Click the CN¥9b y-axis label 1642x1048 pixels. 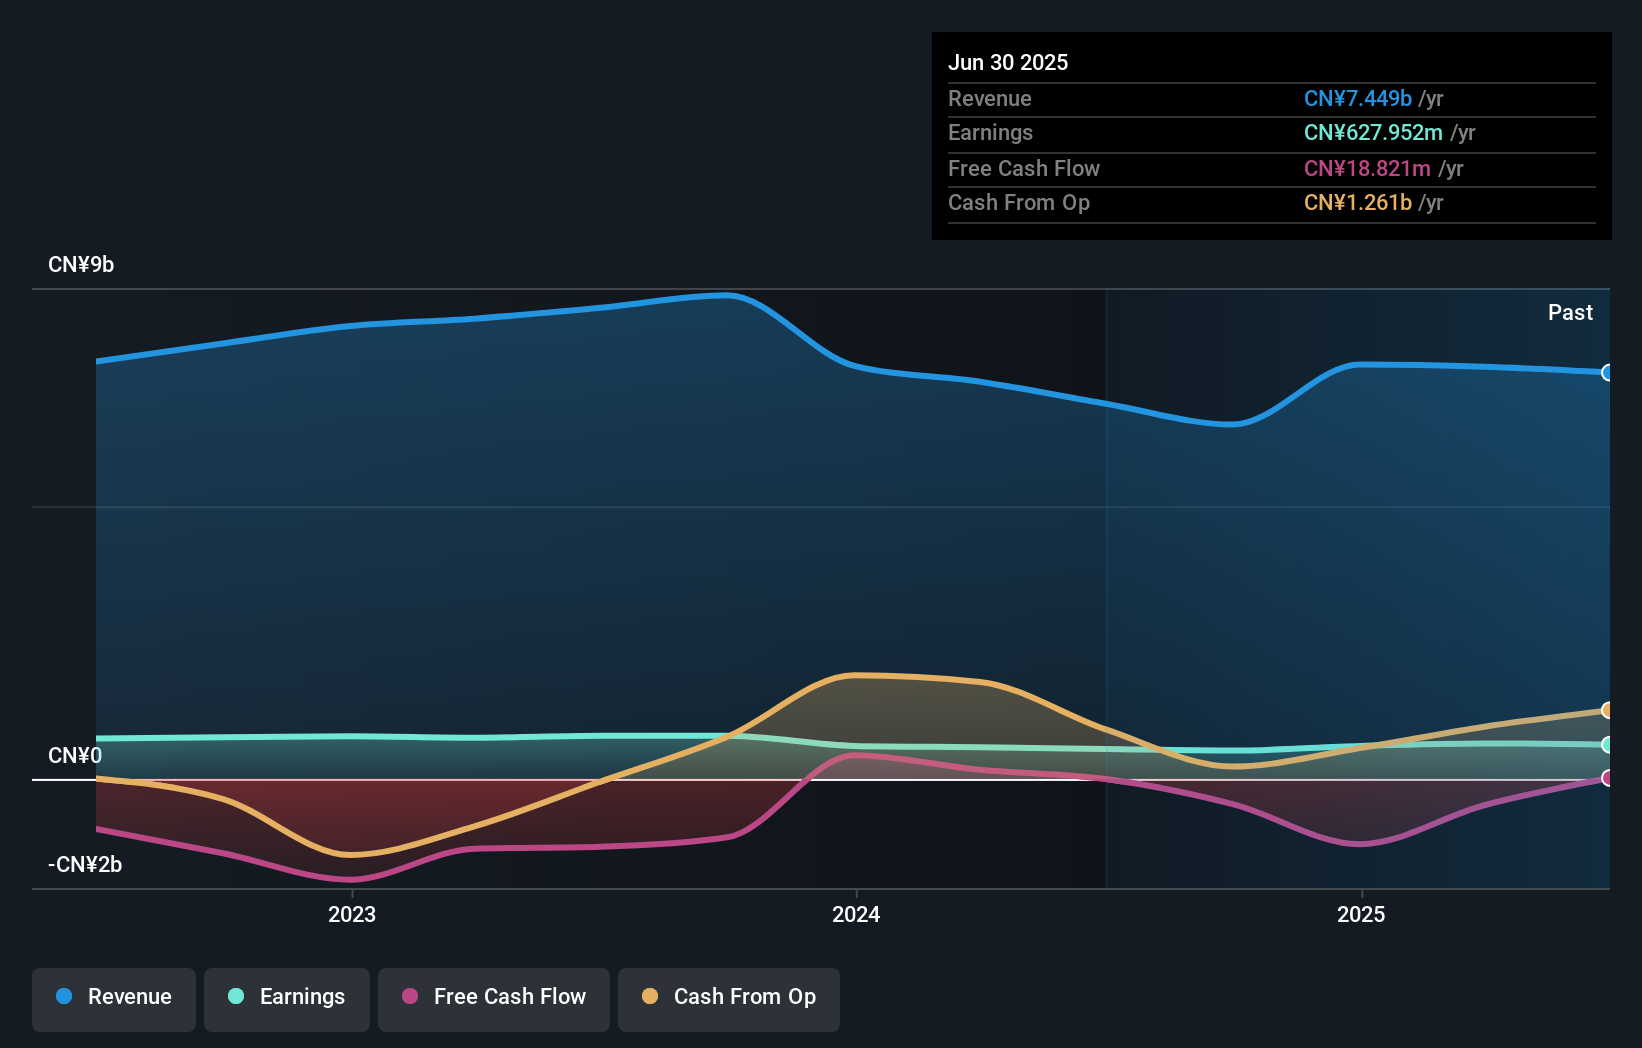point(81,265)
